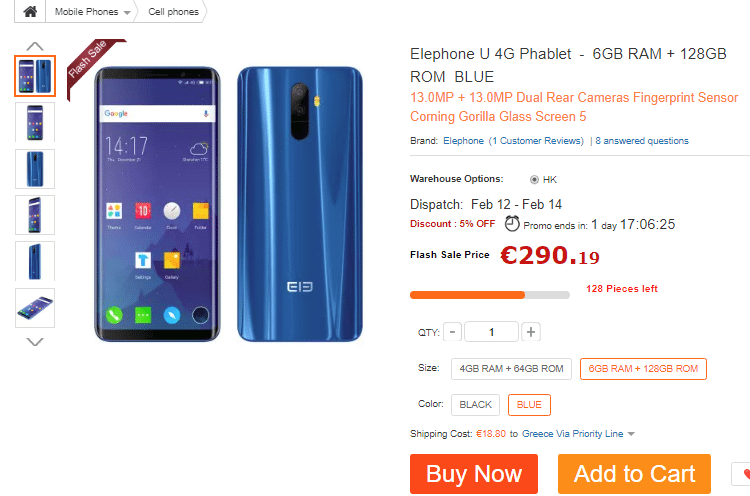Pick the BLACK color option
750x496 pixels.
[x=475, y=405]
